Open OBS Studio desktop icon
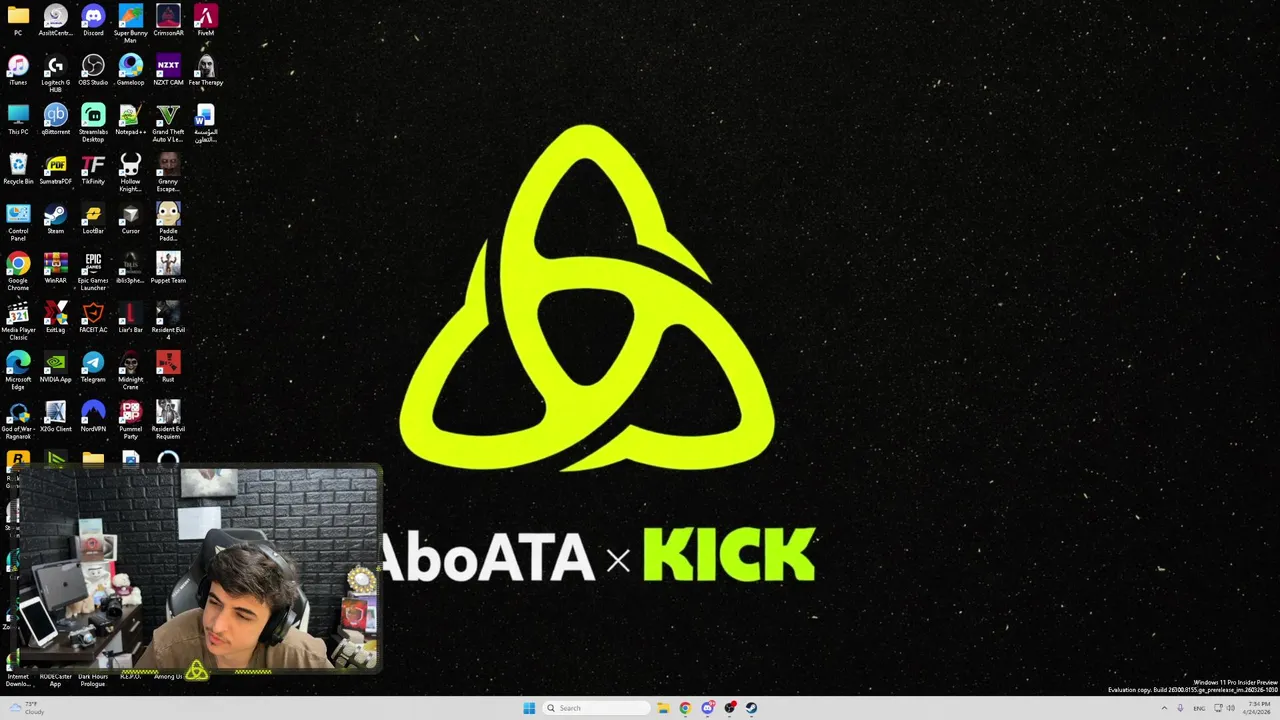1280x720 pixels. coord(93,70)
